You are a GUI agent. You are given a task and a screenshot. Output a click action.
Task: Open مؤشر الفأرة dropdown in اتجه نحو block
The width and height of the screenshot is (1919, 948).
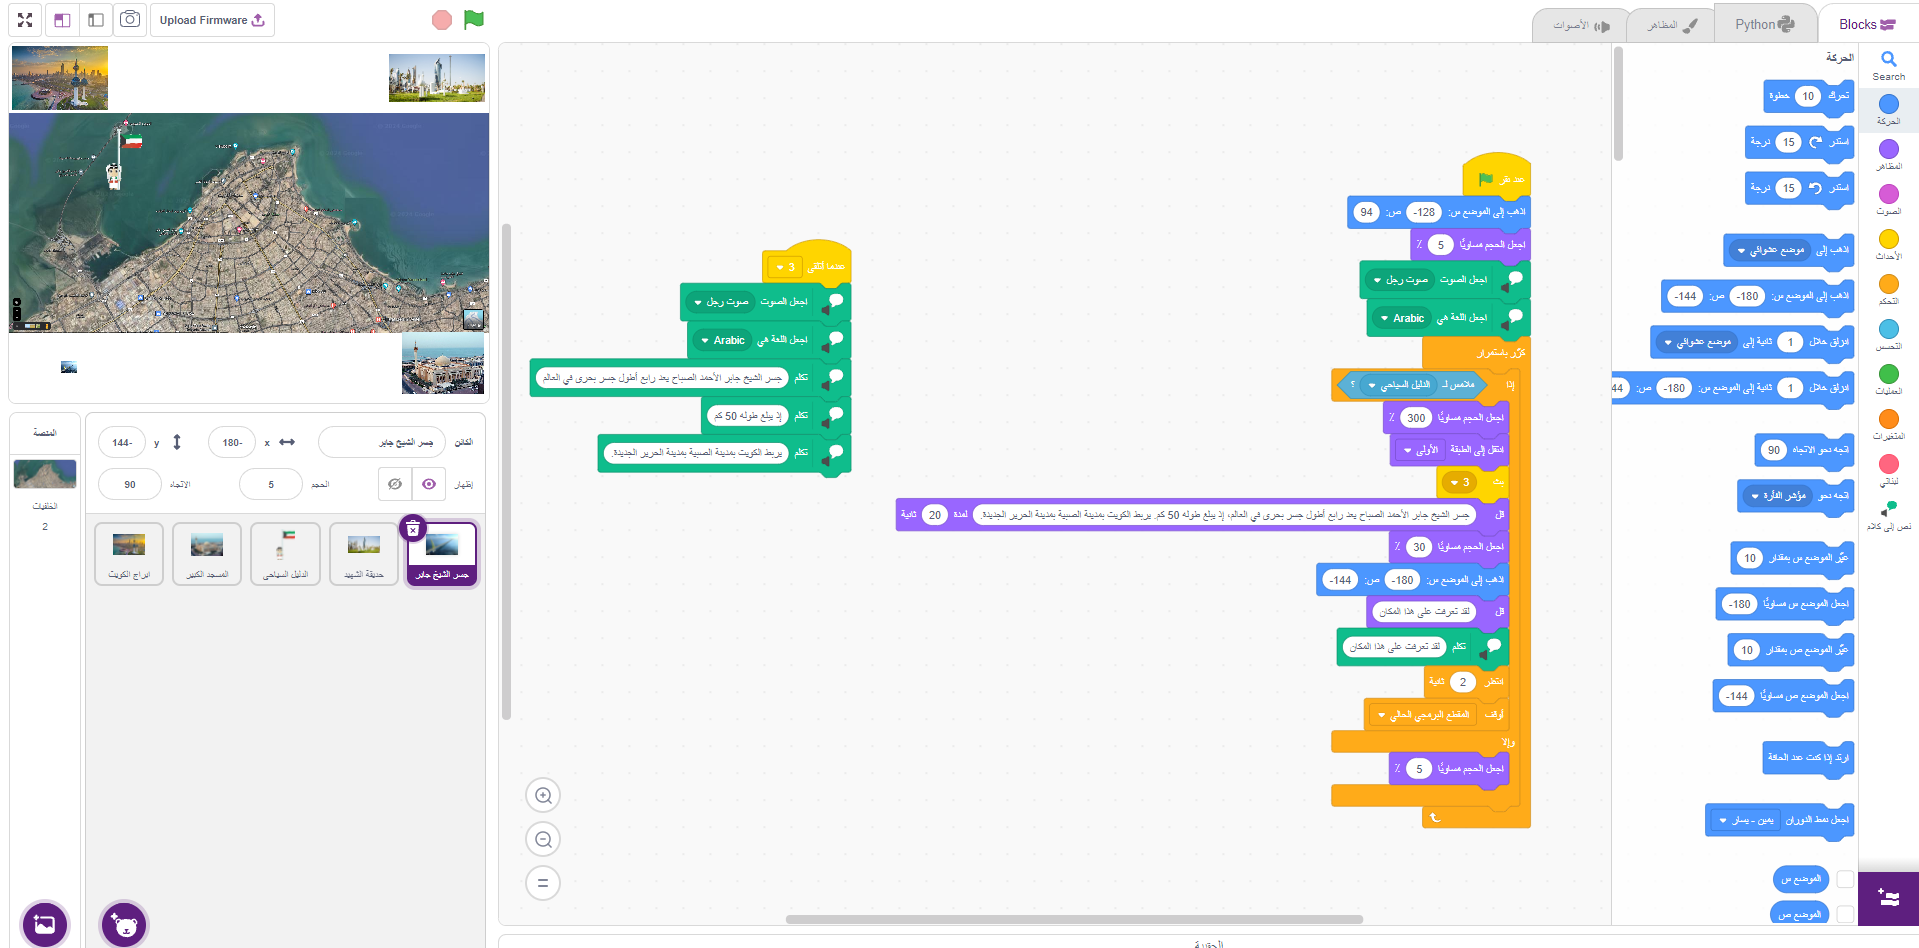[1777, 496]
